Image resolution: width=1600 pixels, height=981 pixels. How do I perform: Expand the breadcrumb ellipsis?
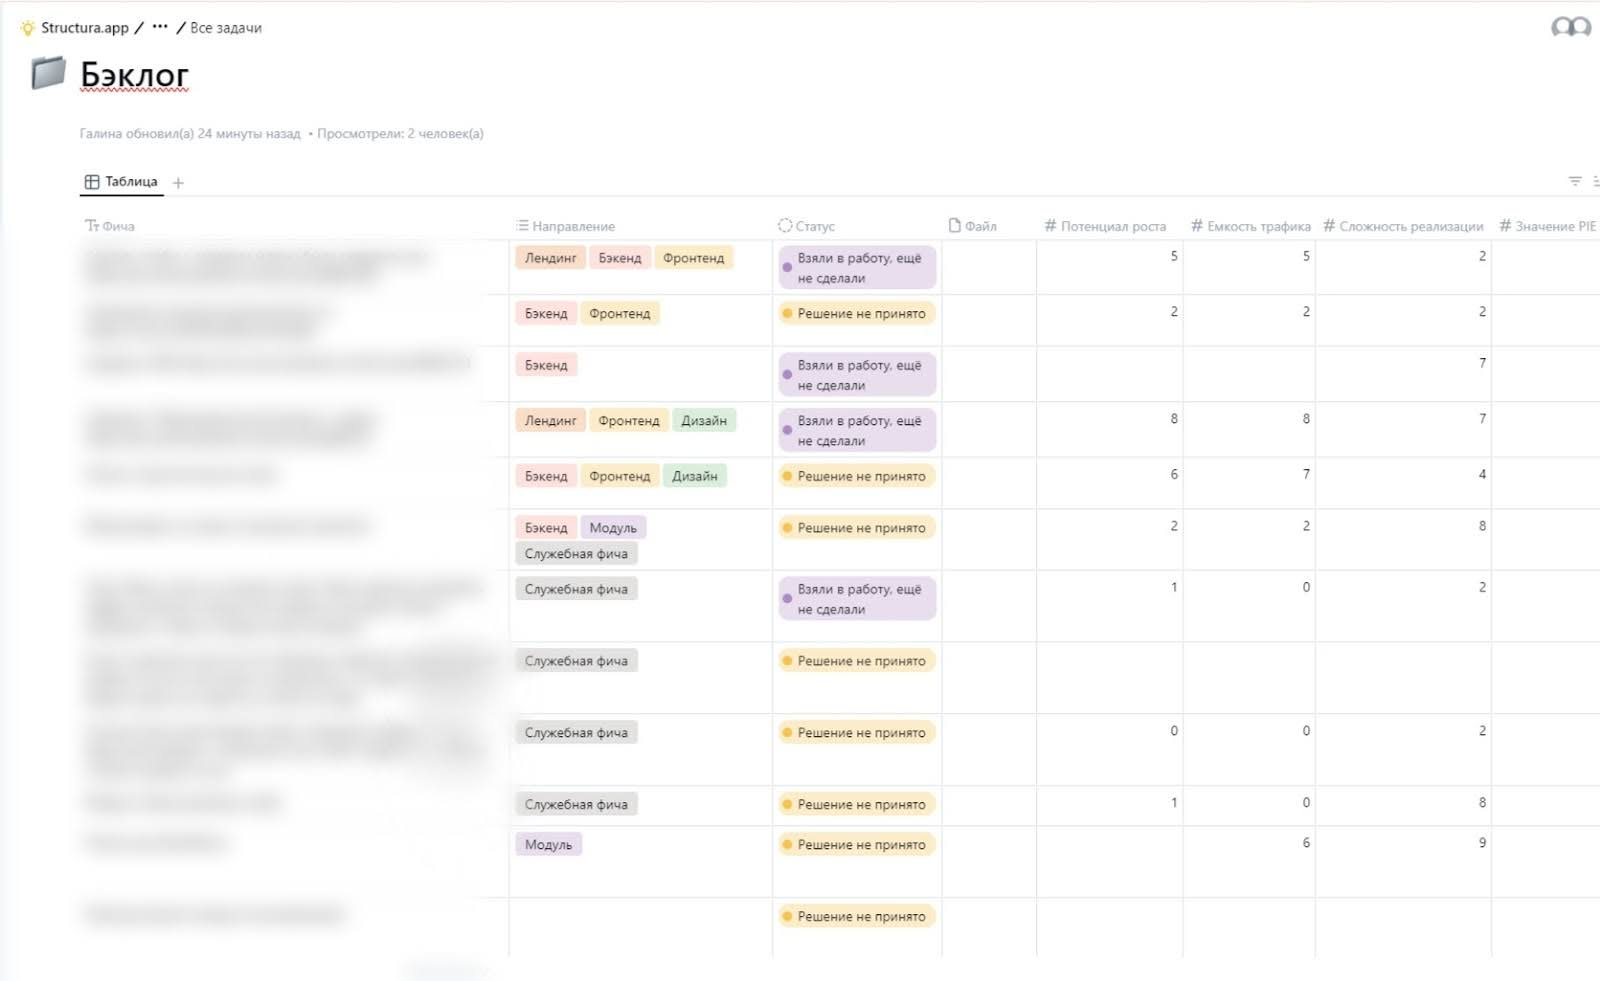pos(160,28)
